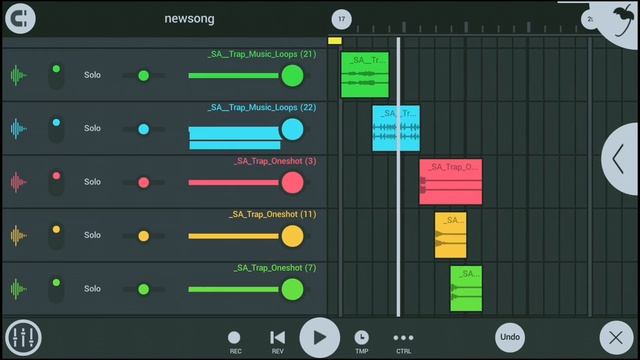Solo the Trap_Oneshot (3) track
This screenshot has height=360, width=640.
pos(92,182)
